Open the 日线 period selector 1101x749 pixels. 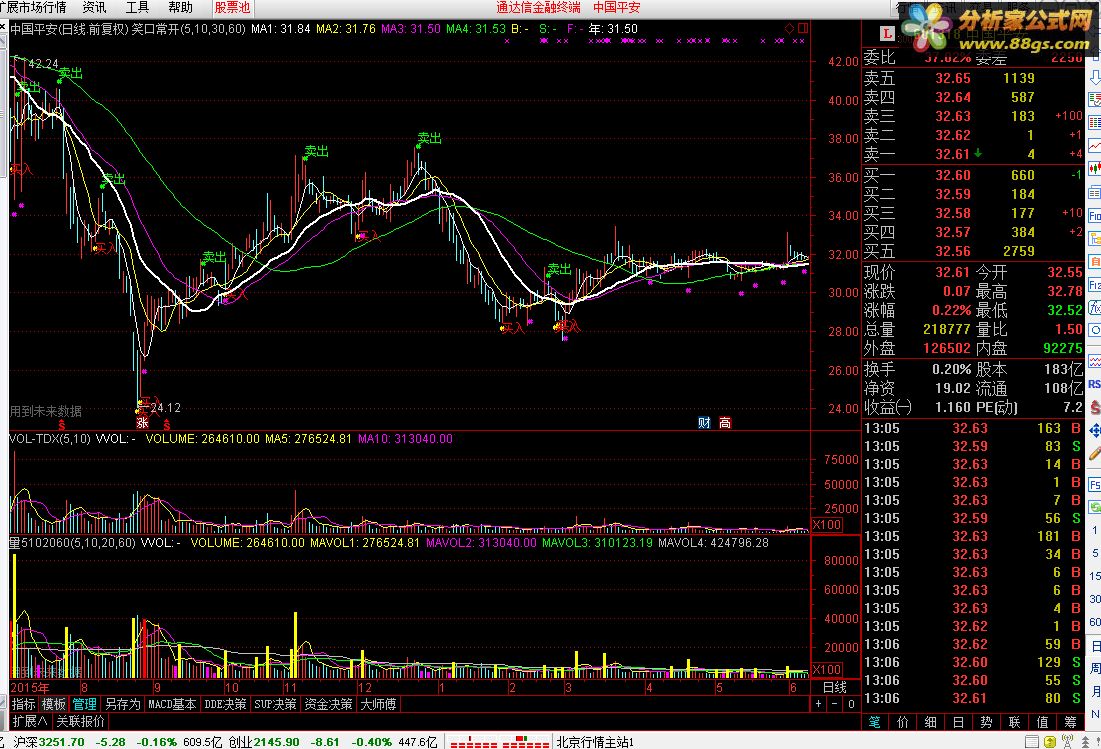tap(835, 687)
